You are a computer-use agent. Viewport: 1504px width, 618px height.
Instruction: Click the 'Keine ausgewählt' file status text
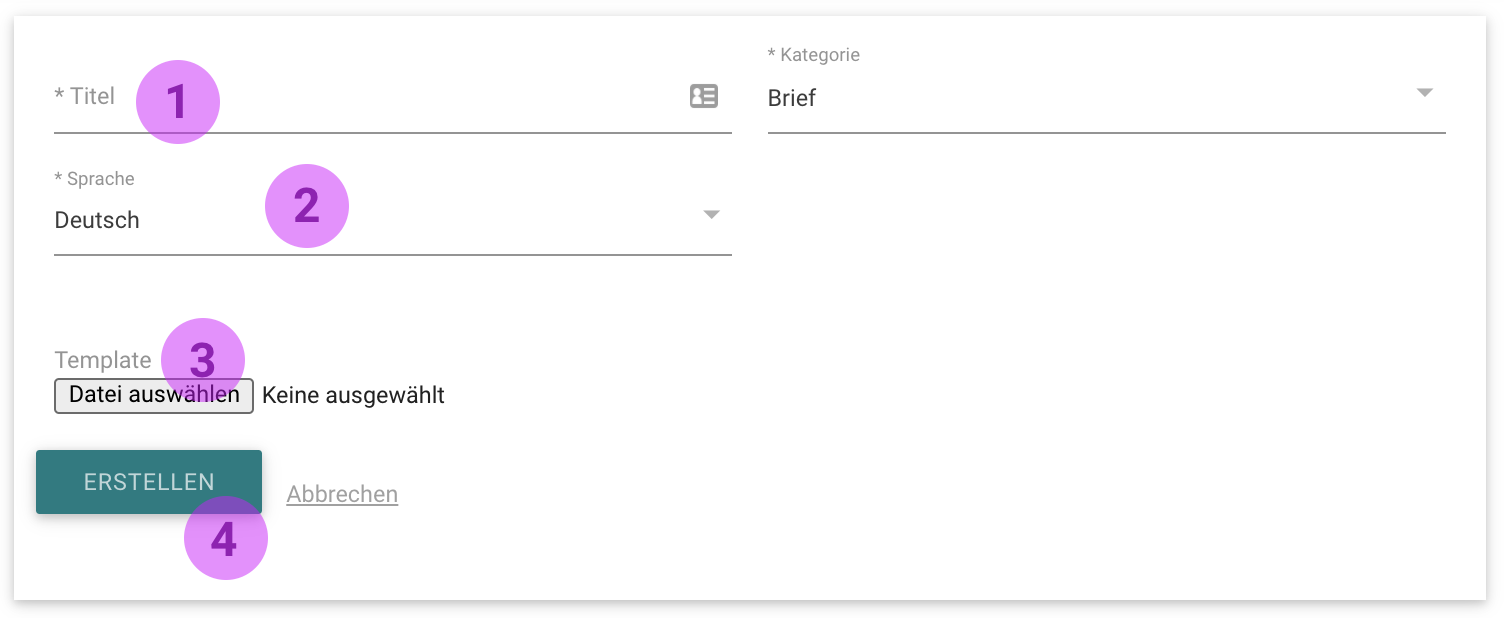pos(353,395)
